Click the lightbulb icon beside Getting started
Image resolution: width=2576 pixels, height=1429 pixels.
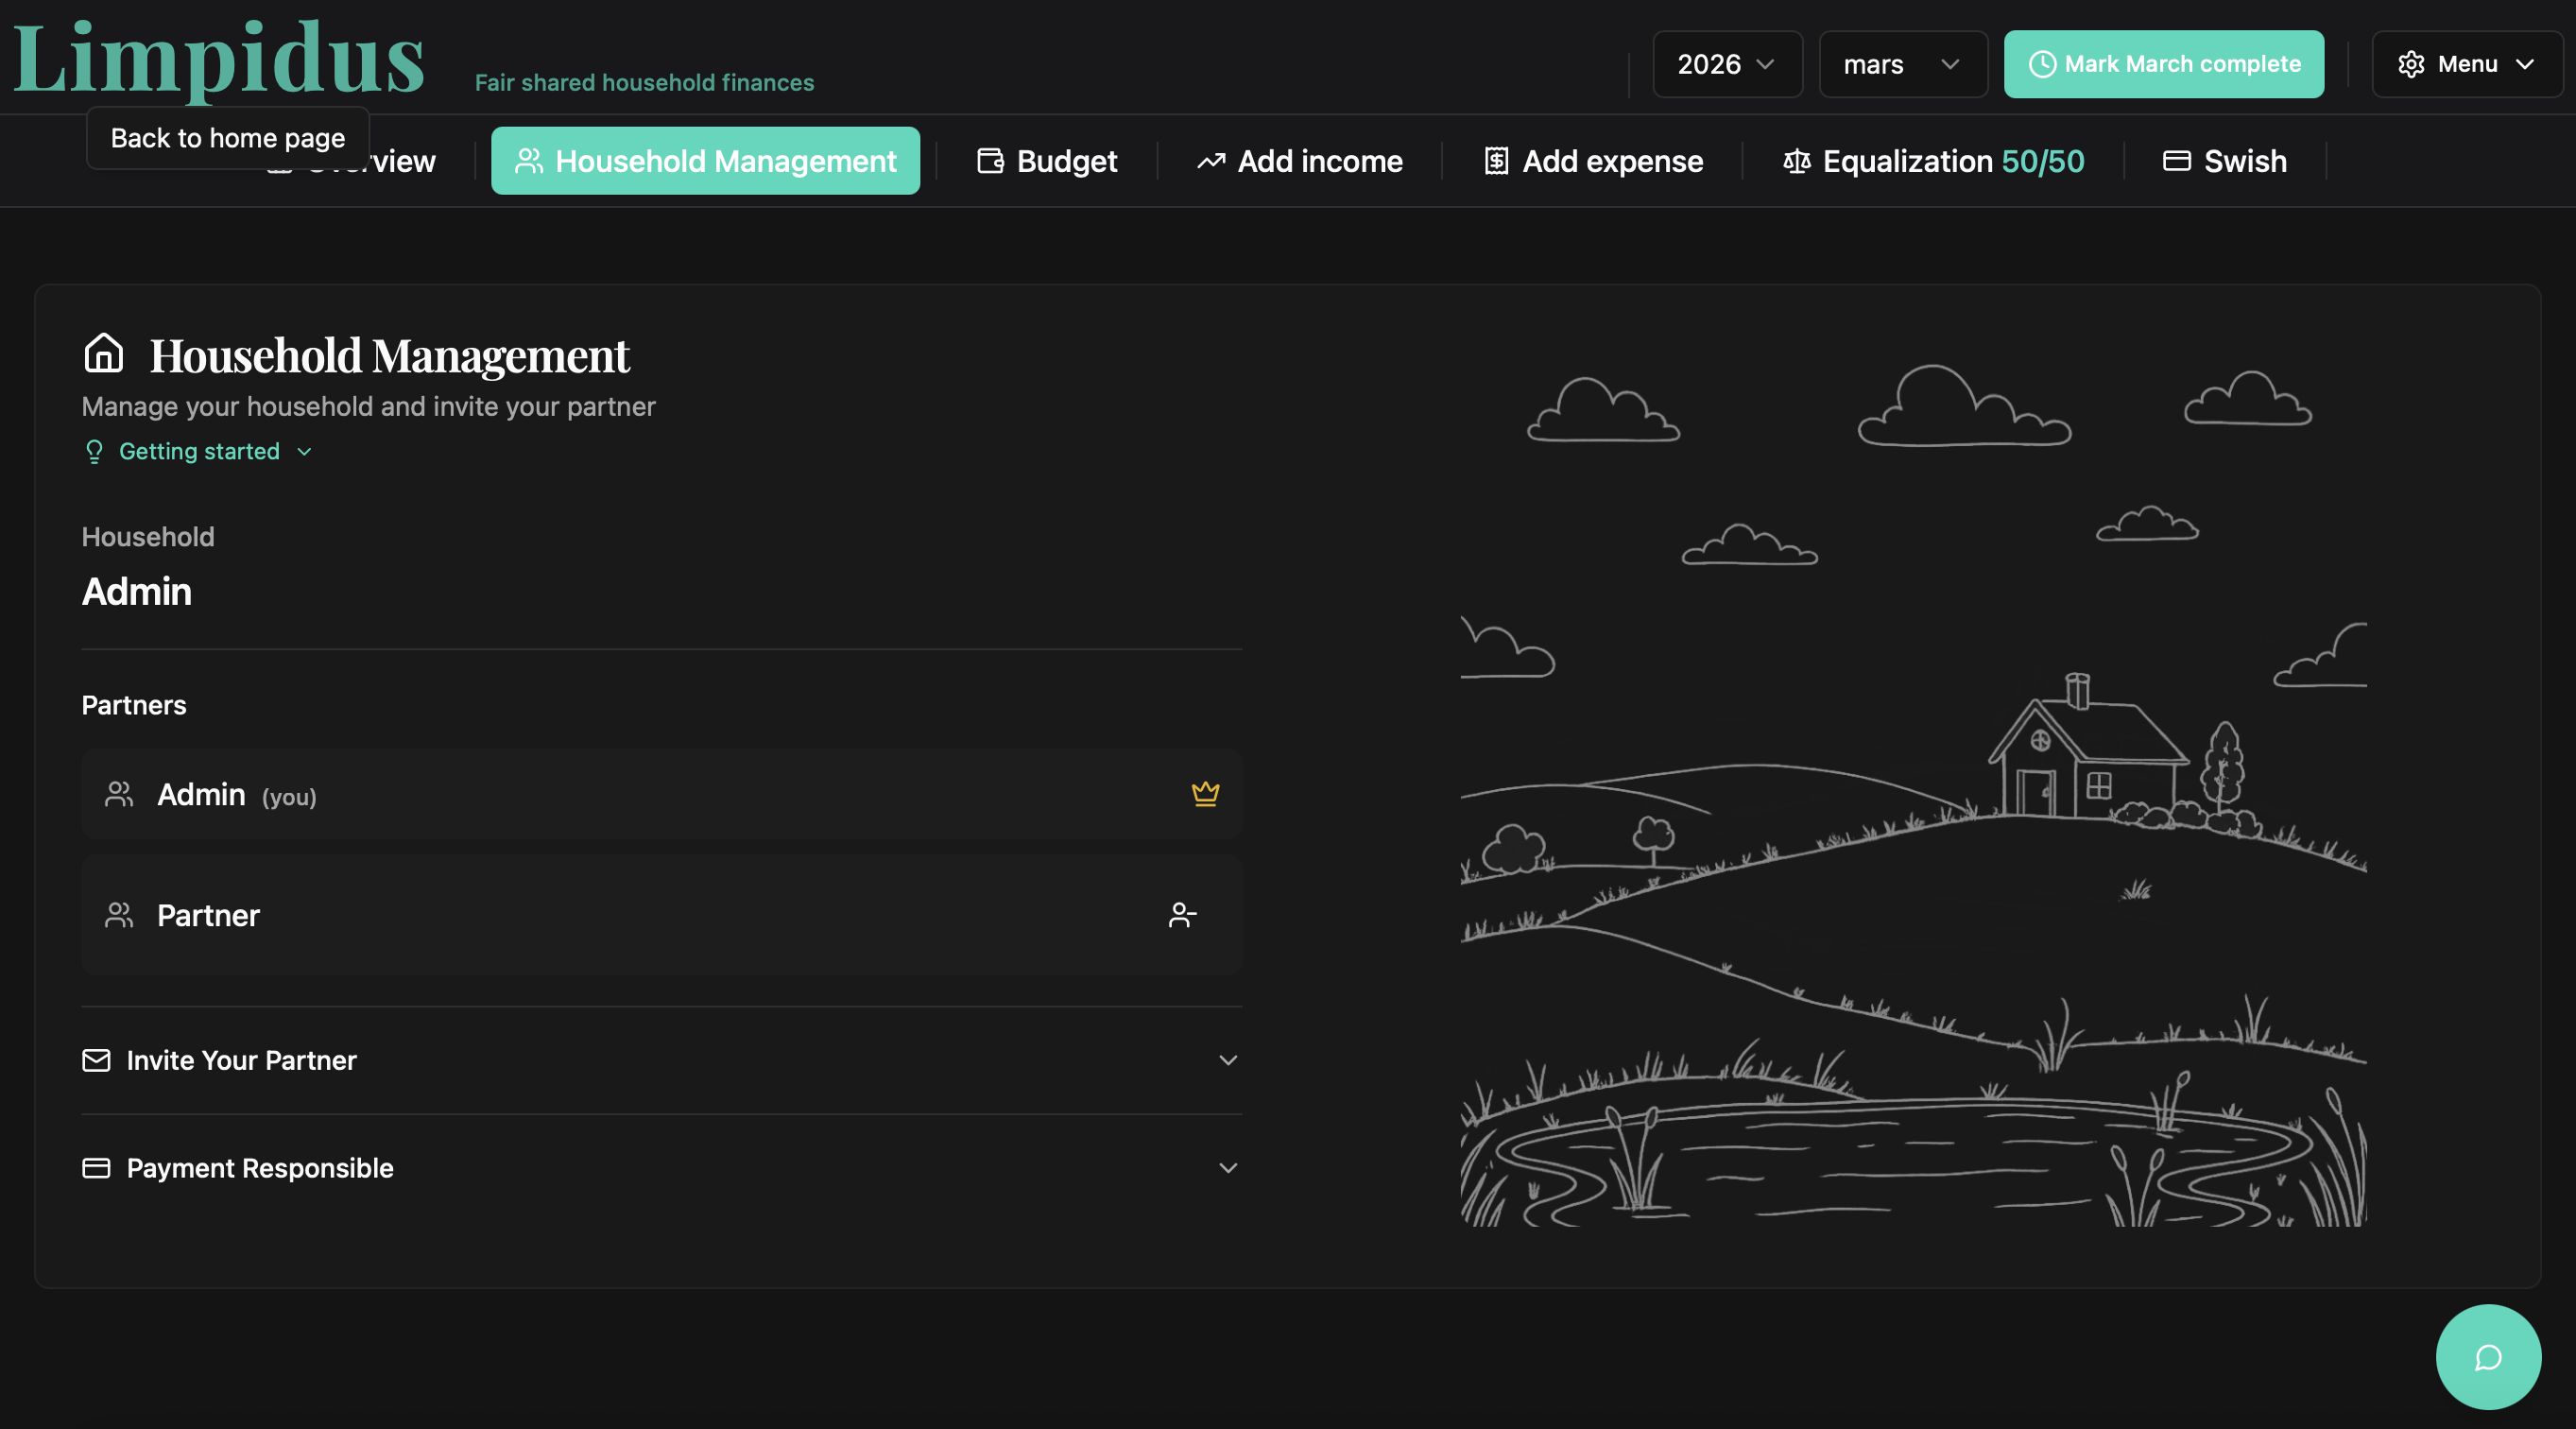tap(94, 452)
